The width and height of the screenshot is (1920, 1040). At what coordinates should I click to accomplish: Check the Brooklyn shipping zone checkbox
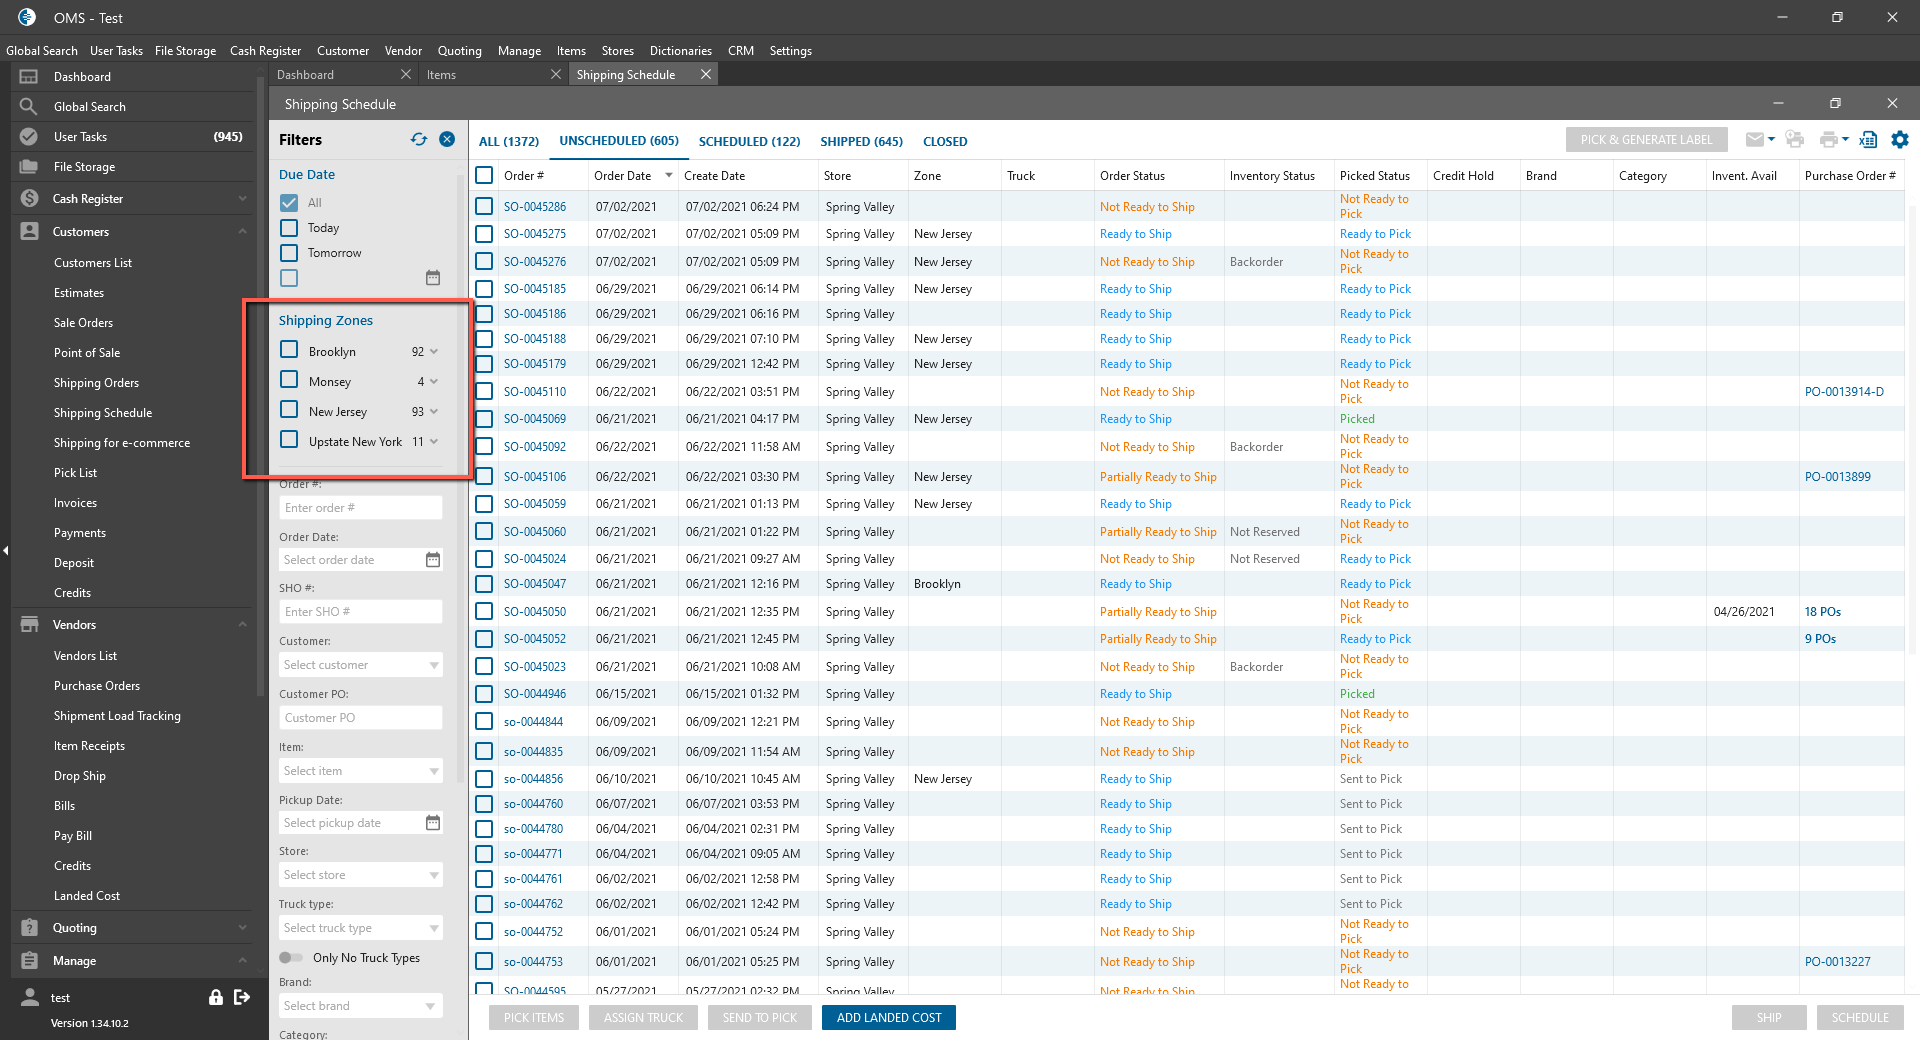289,350
